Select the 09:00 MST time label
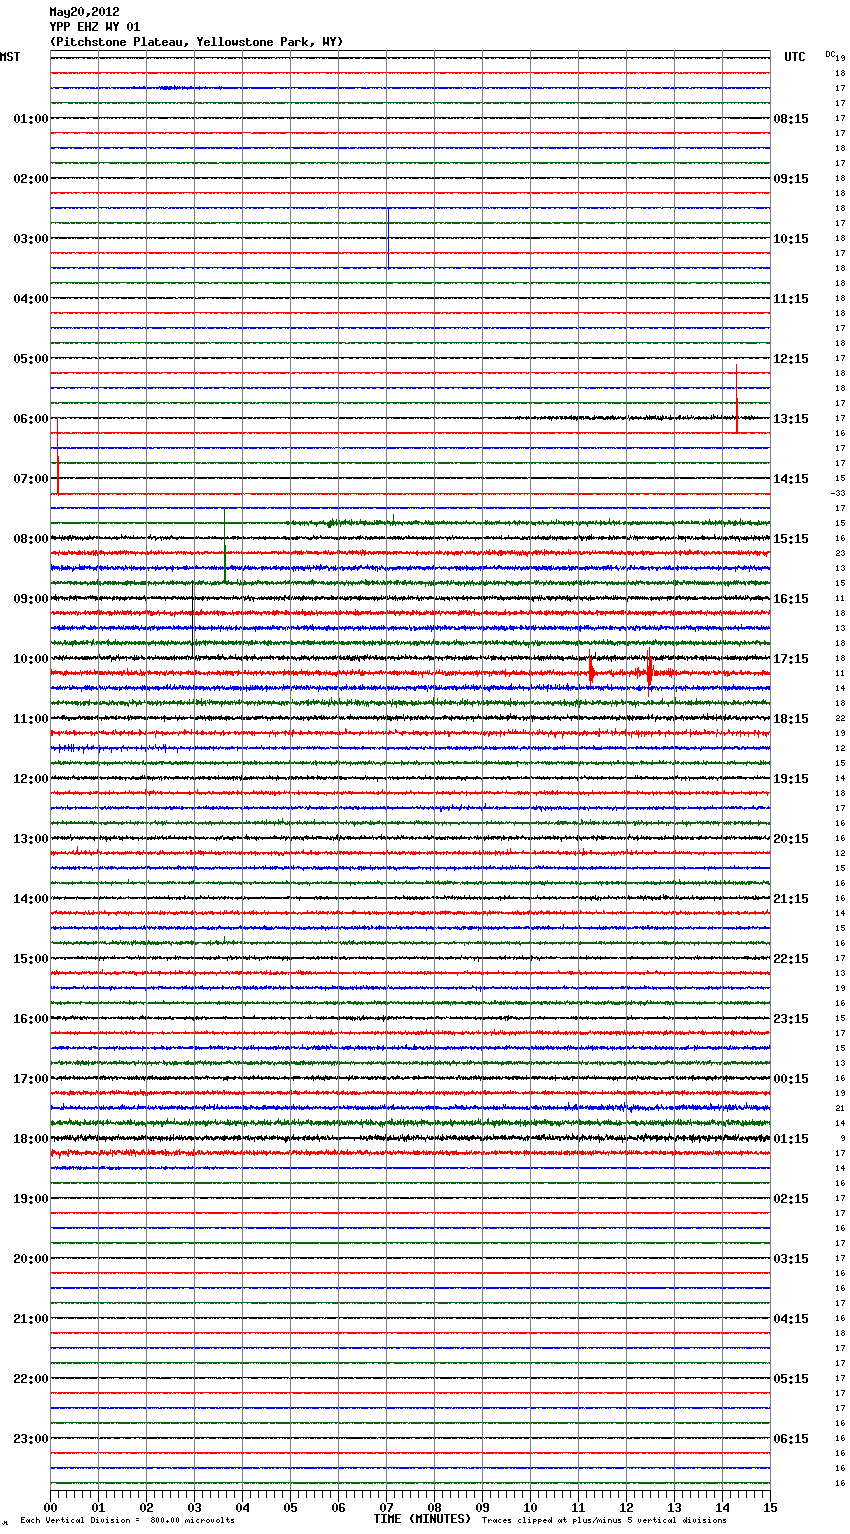Viewport: 850px width, 1534px height. coord(31,599)
